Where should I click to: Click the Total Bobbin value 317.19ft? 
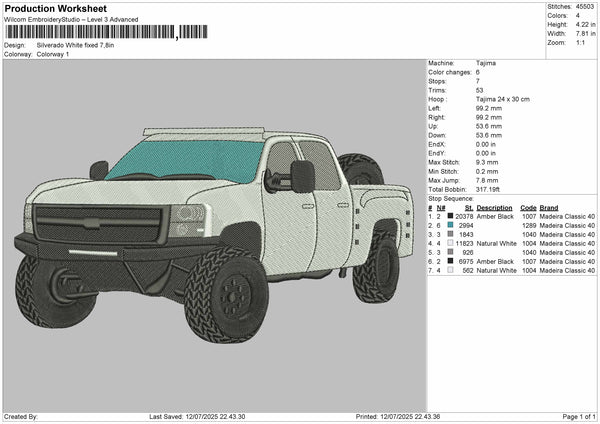coord(488,189)
